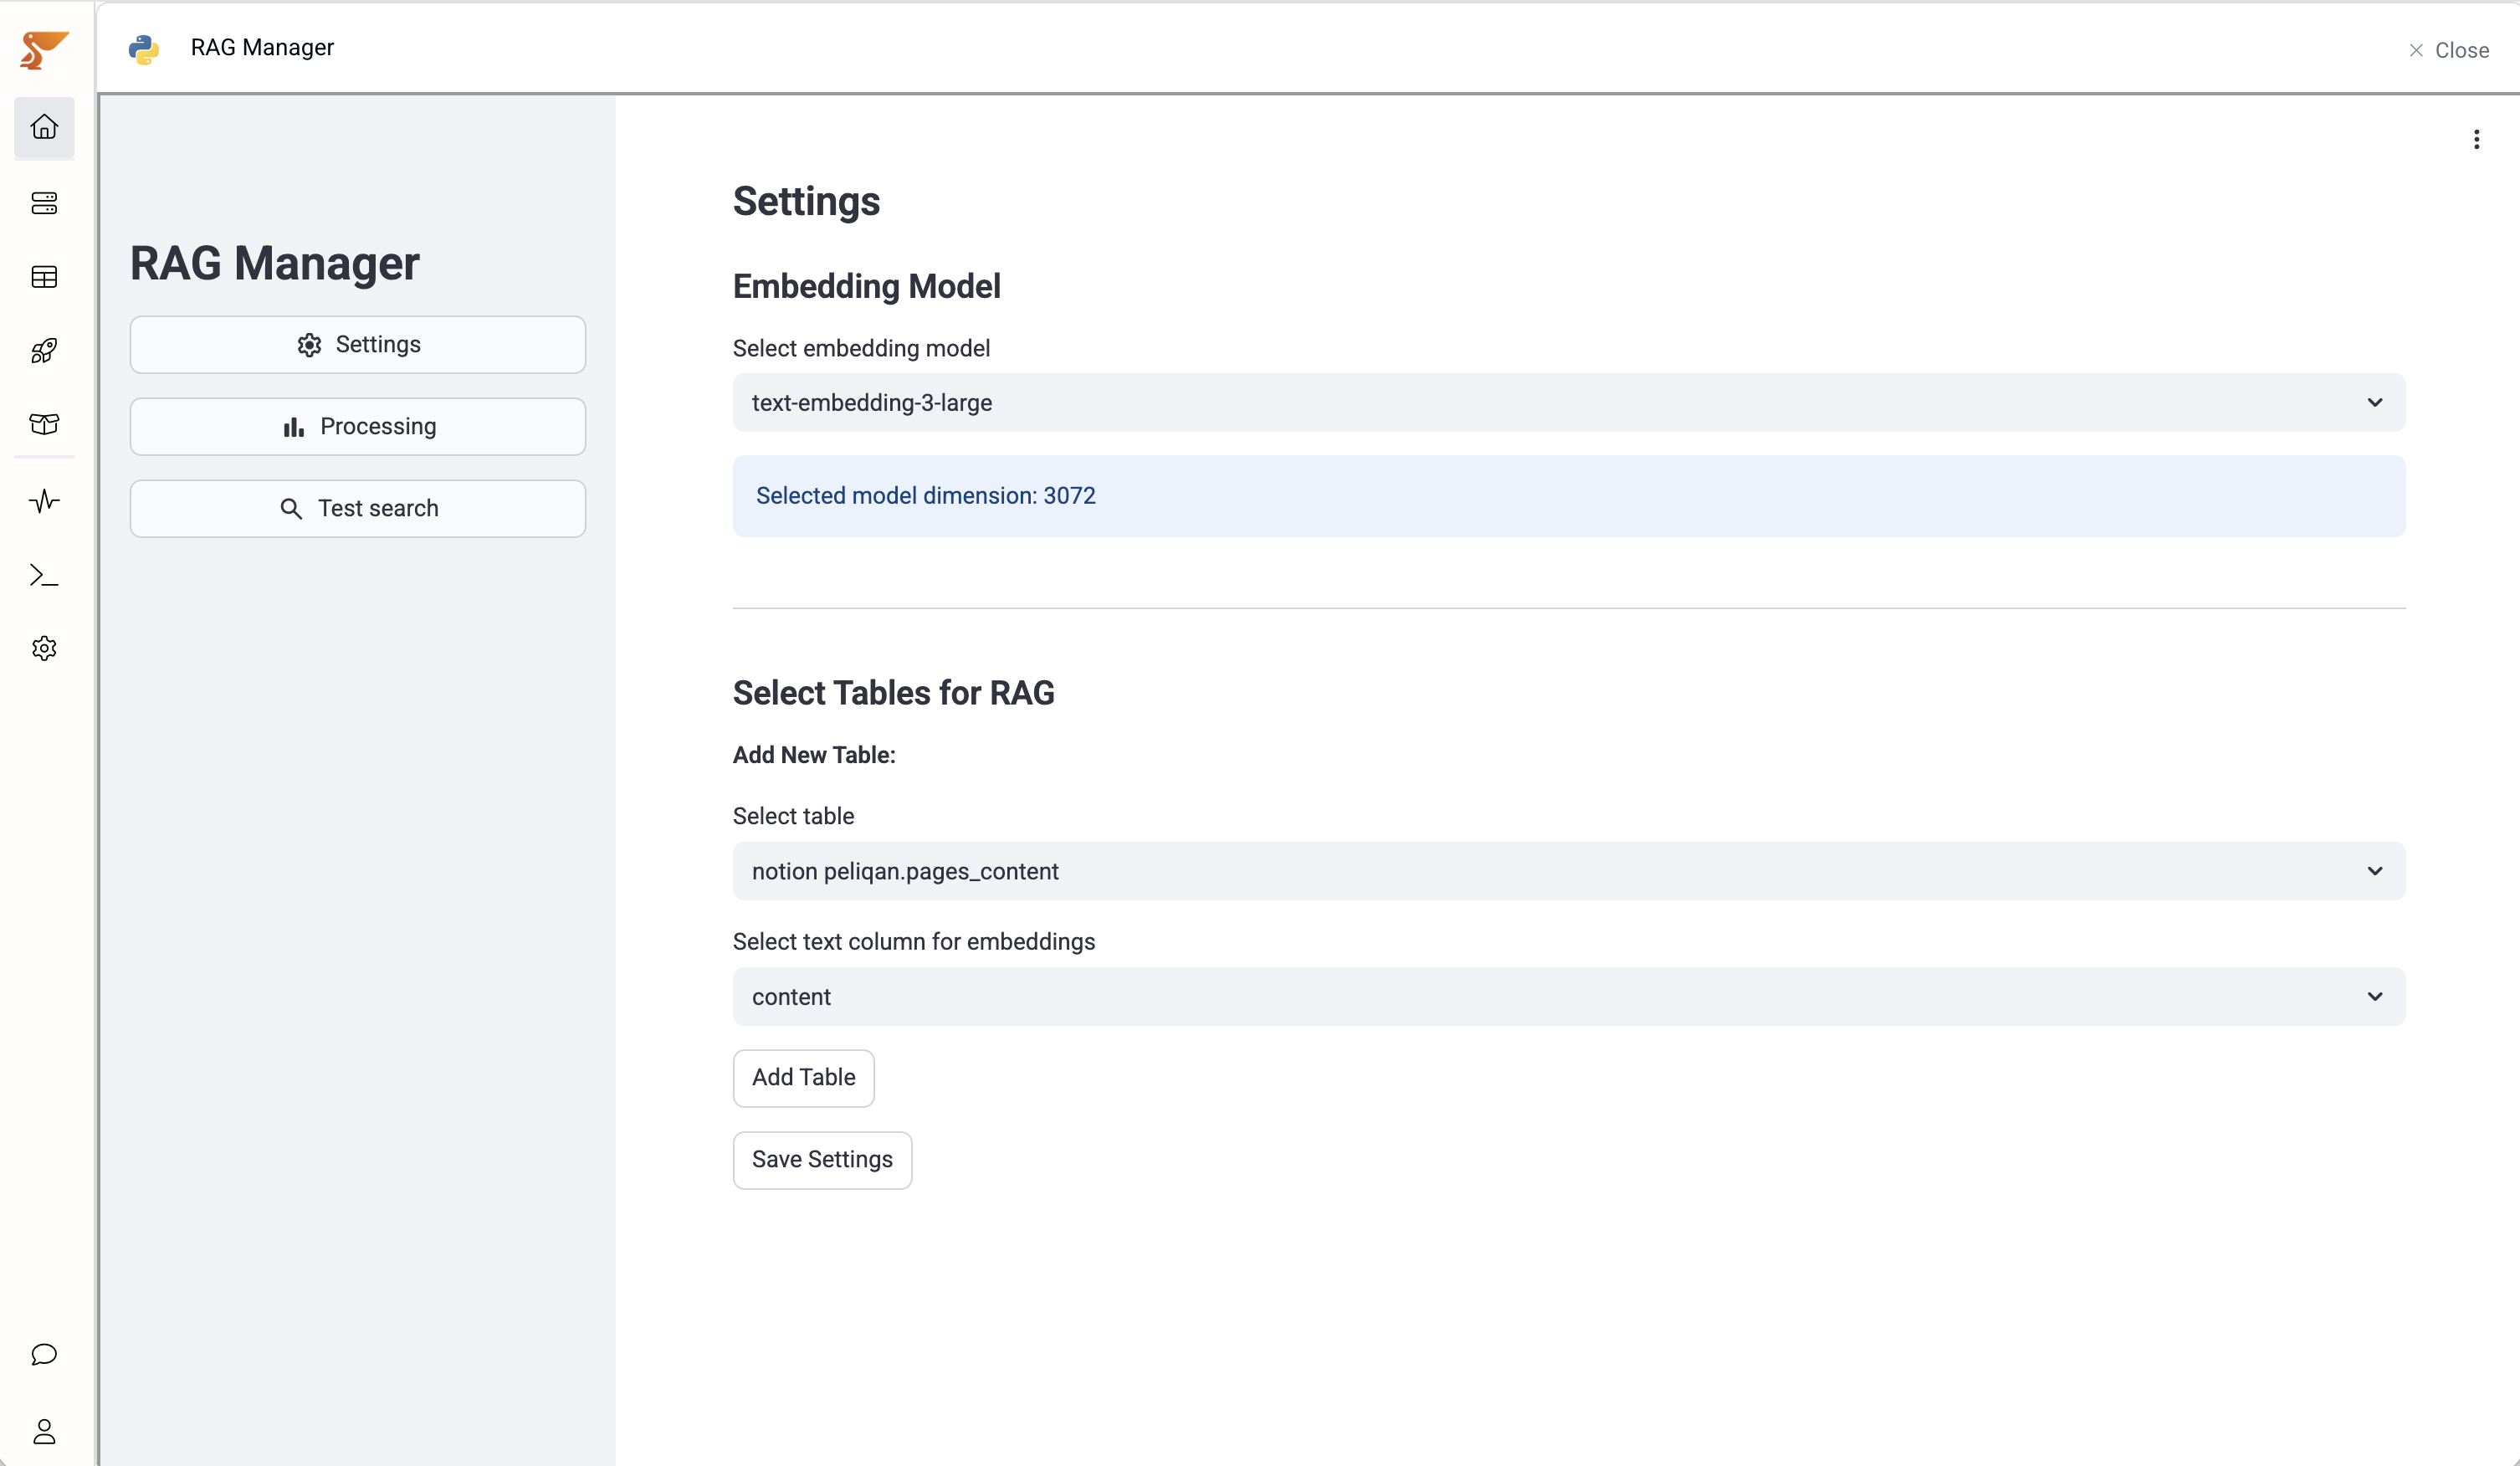Click the 'RAG Manager' header title

[262, 48]
